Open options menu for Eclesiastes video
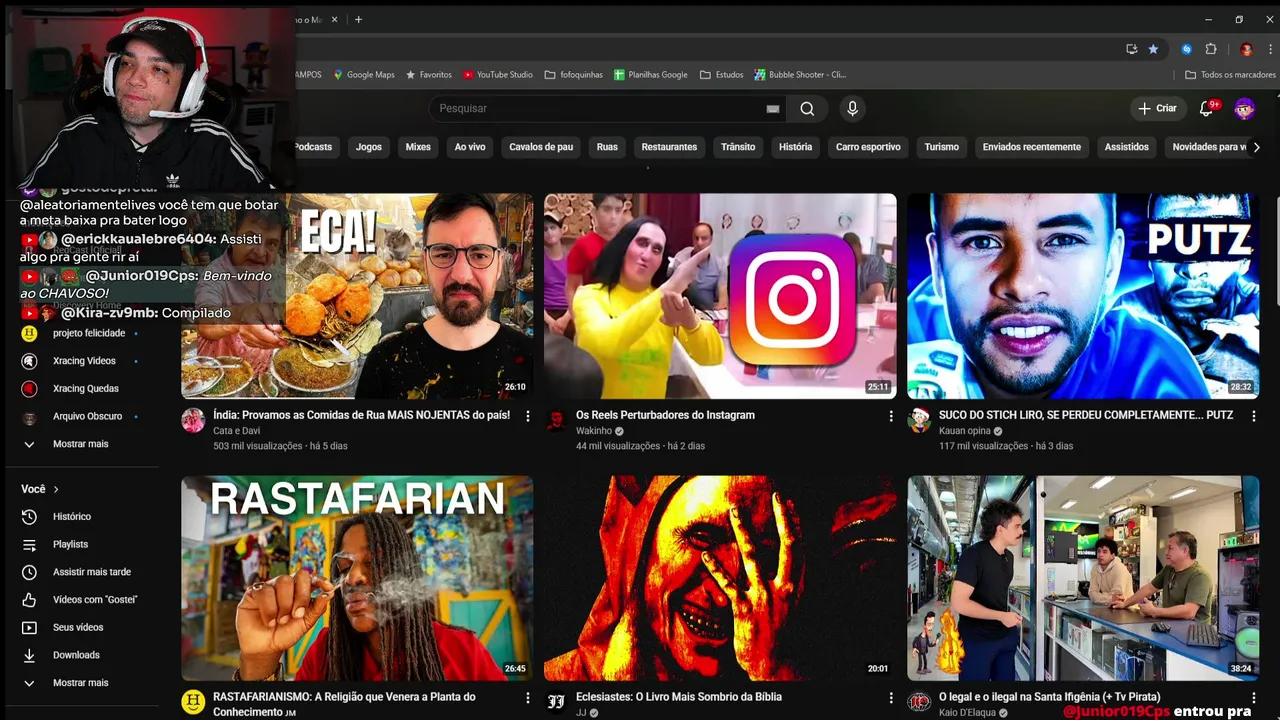Image resolution: width=1280 pixels, height=720 pixels. pos(891,698)
